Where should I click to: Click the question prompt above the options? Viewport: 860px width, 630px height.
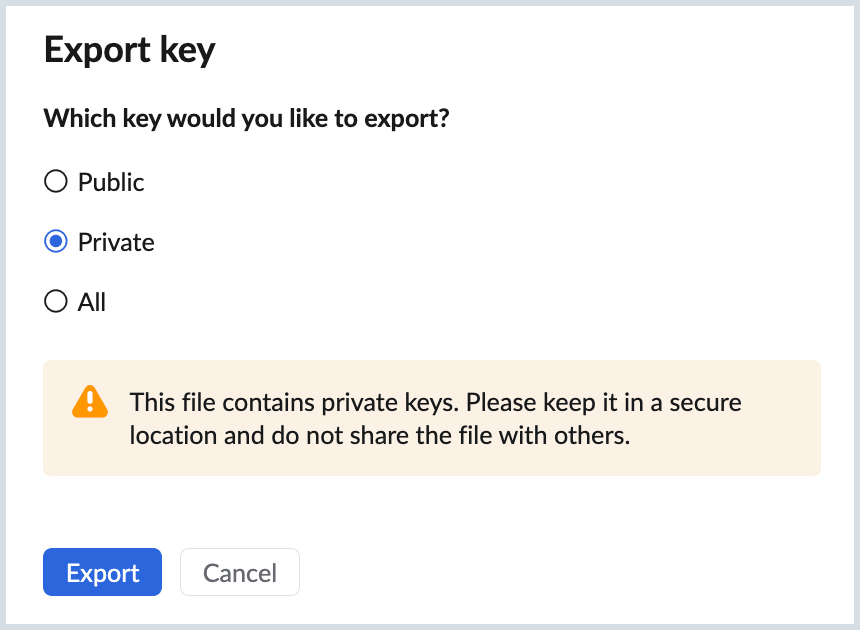coord(246,117)
